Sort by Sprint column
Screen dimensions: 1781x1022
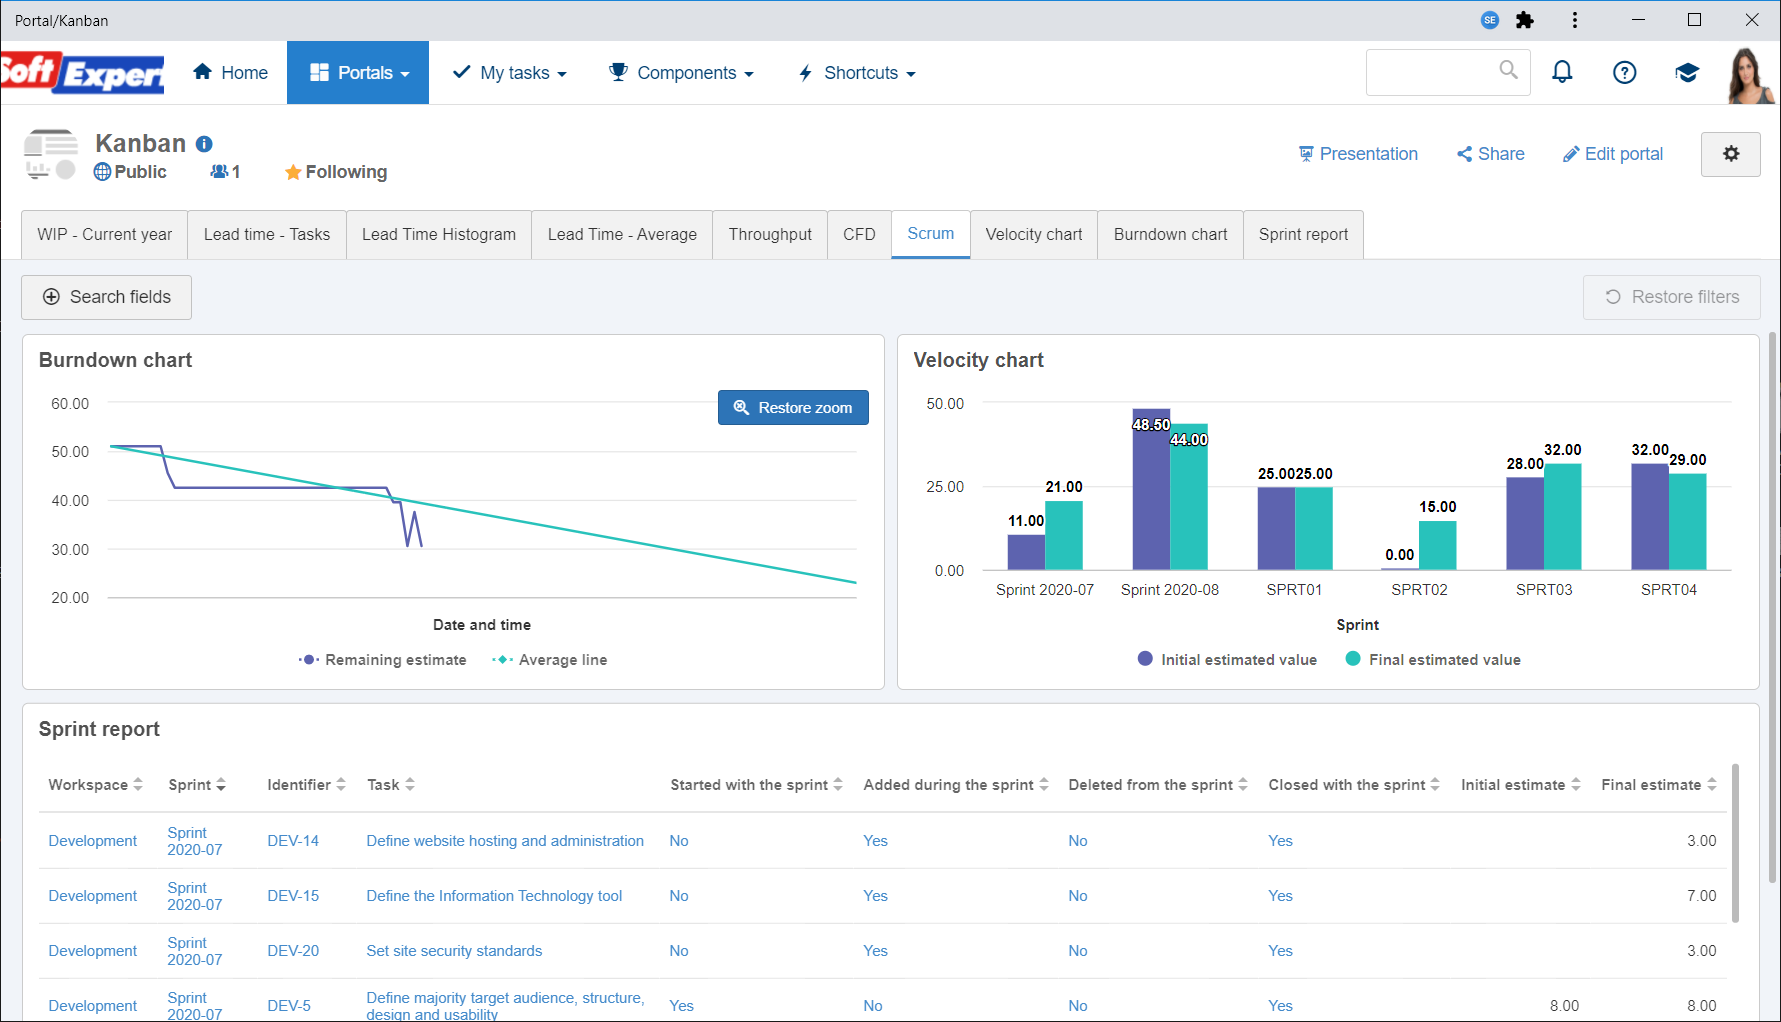click(197, 785)
